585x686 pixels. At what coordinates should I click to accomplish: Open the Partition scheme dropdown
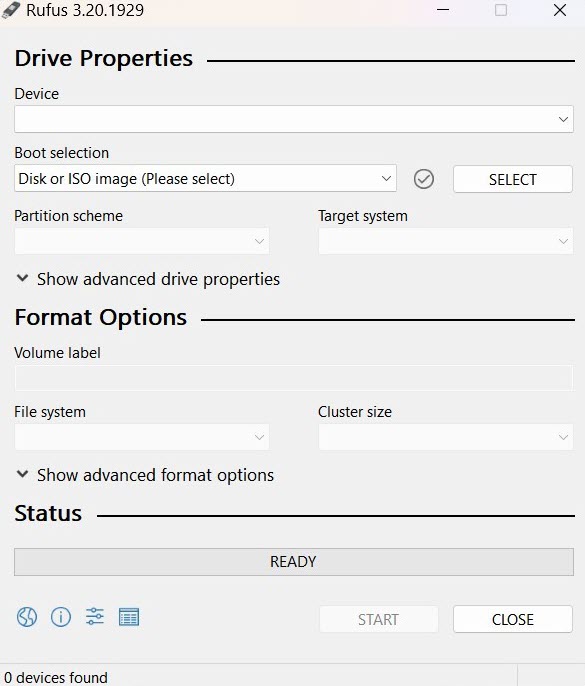pyautogui.click(x=142, y=241)
